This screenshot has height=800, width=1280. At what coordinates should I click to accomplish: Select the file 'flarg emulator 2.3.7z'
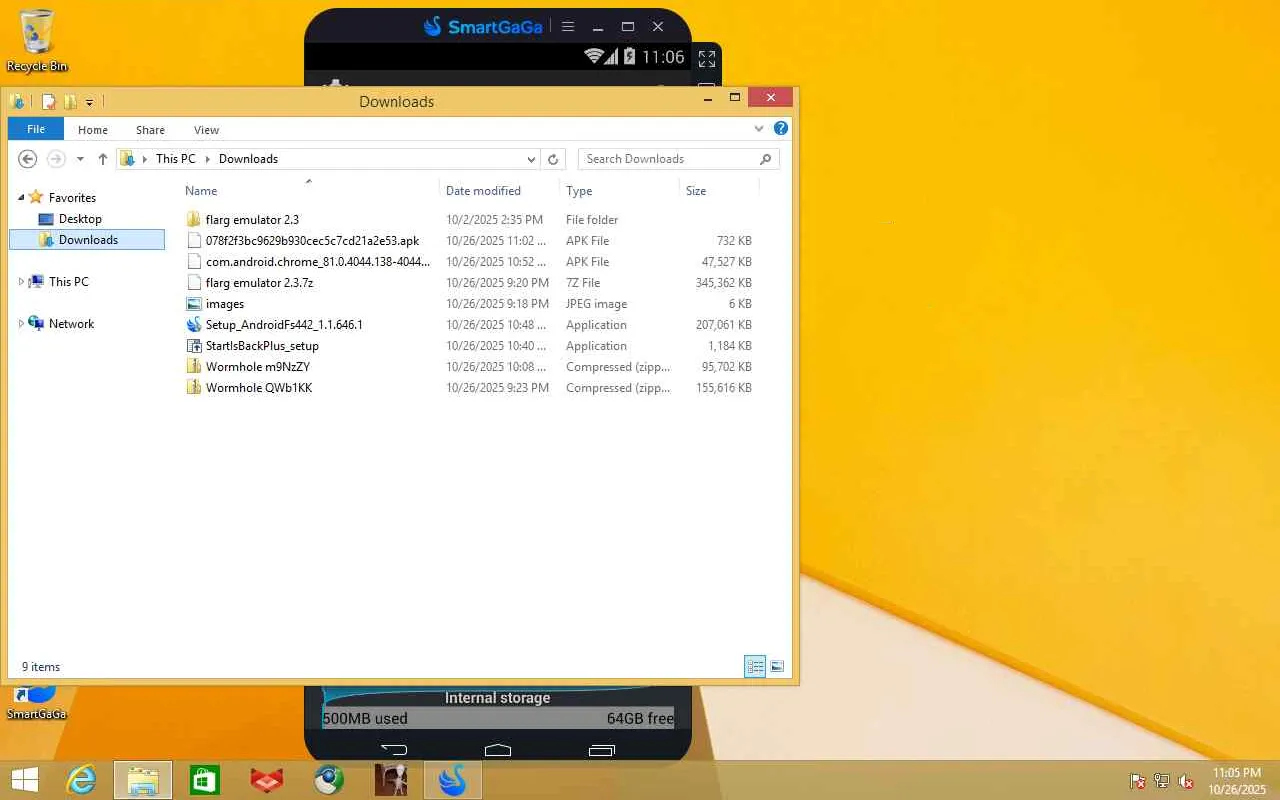pos(259,283)
